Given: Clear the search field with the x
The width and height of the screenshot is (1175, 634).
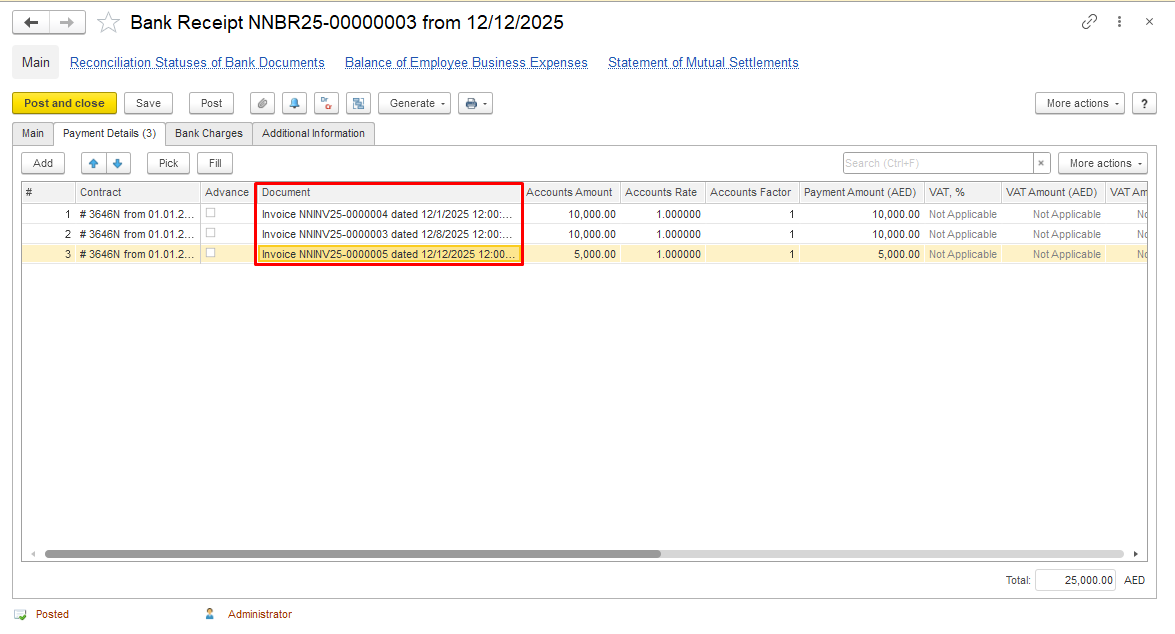Looking at the screenshot, I should (1041, 163).
